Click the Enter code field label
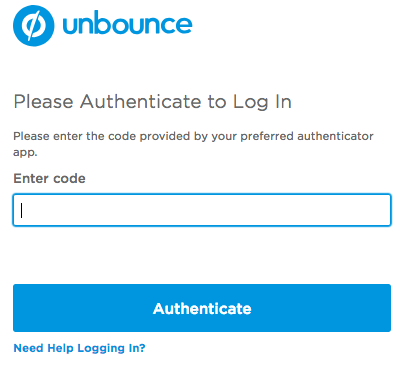 click(49, 179)
